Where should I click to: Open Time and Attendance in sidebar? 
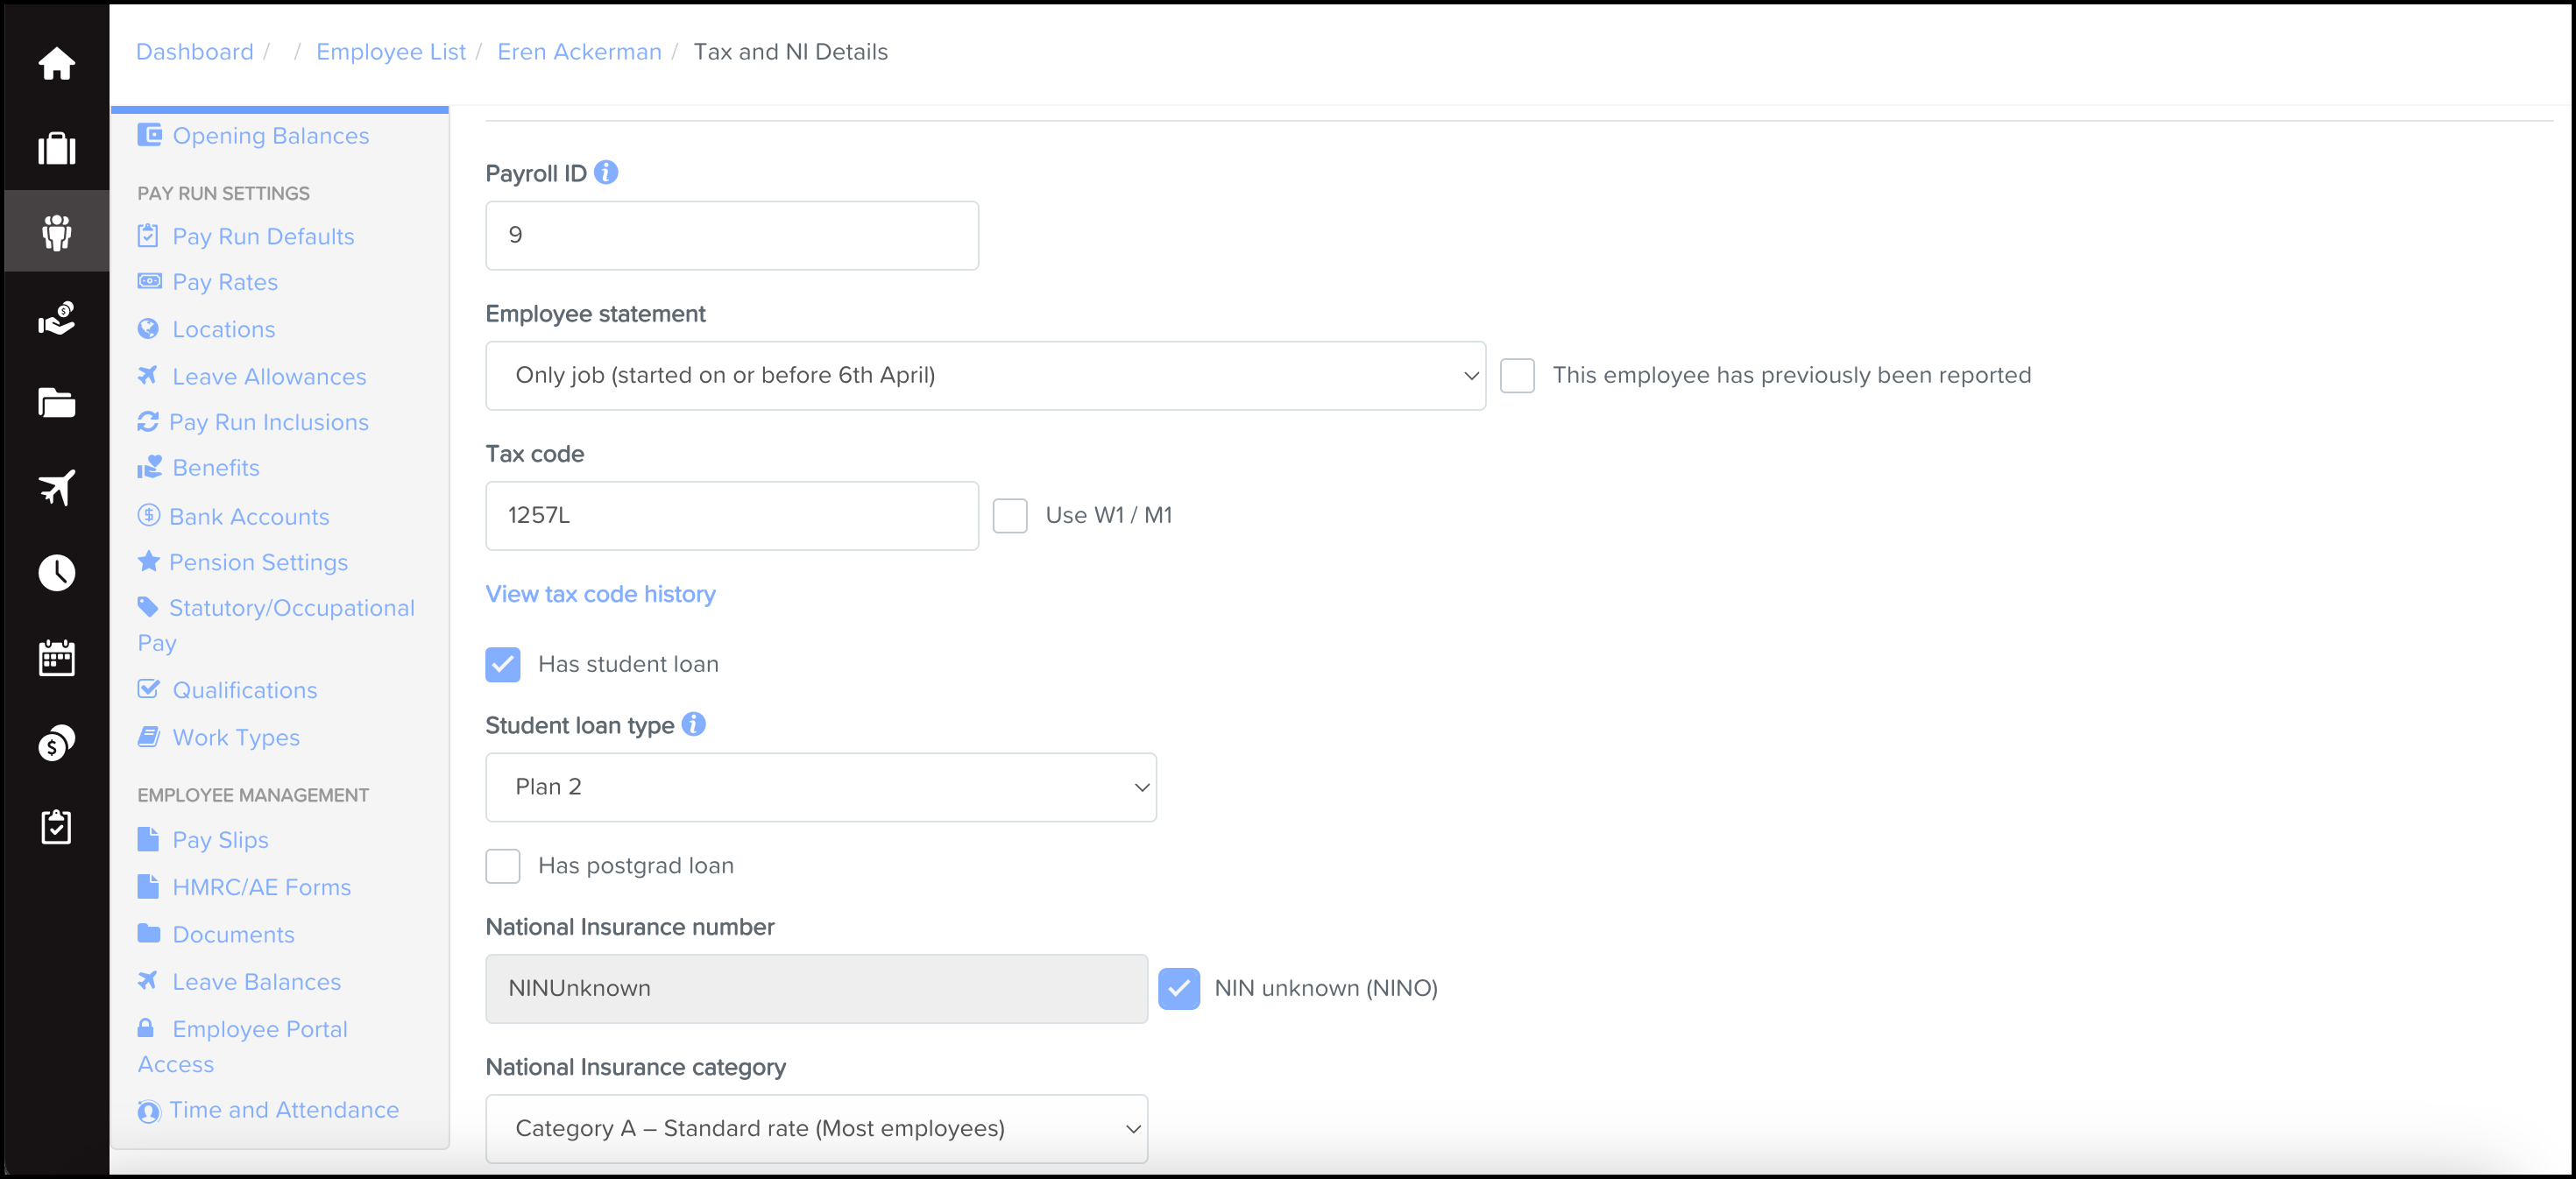click(x=284, y=1109)
